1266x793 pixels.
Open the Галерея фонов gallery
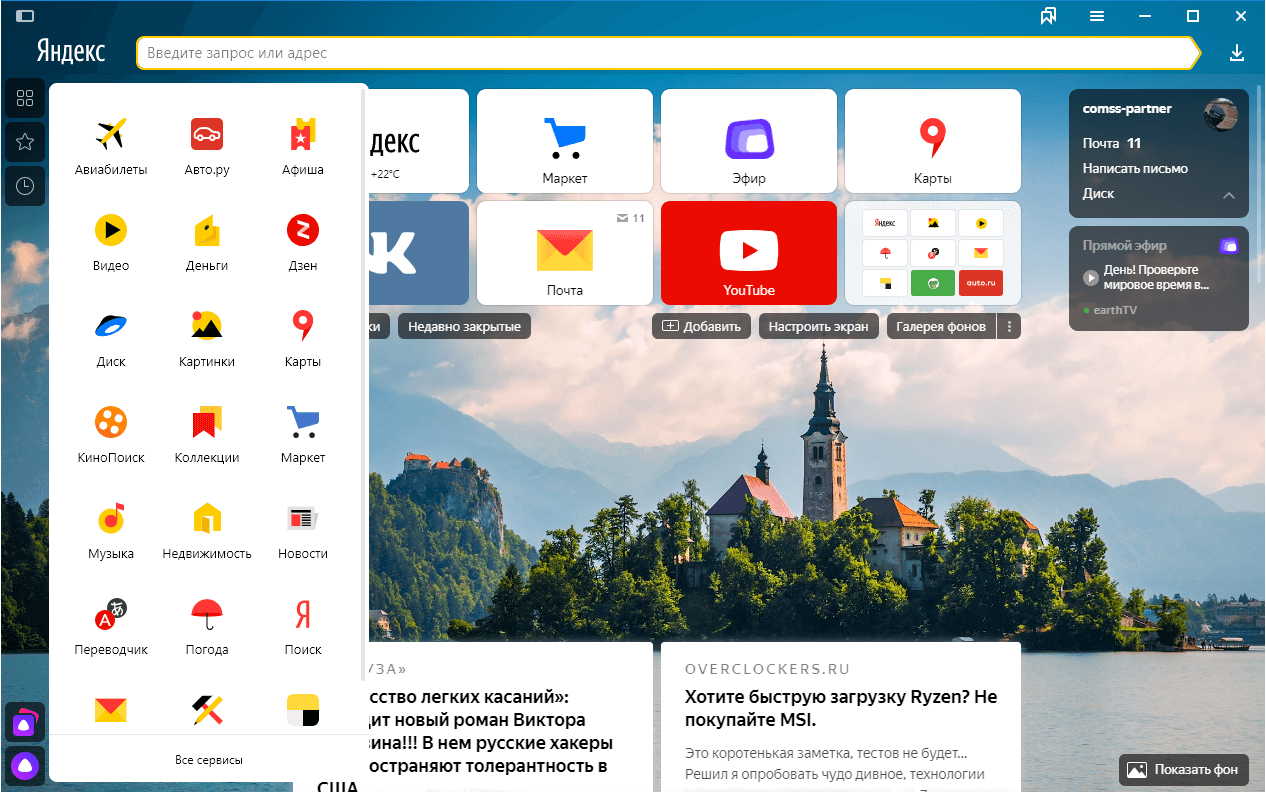pyautogui.click(x=941, y=326)
